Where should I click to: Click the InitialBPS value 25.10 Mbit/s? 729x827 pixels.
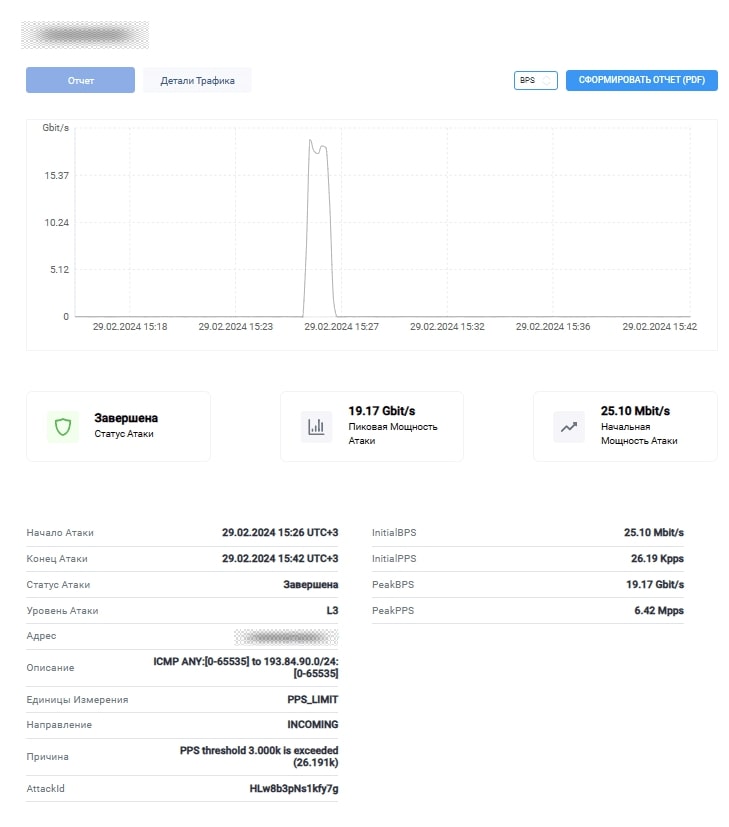[654, 532]
